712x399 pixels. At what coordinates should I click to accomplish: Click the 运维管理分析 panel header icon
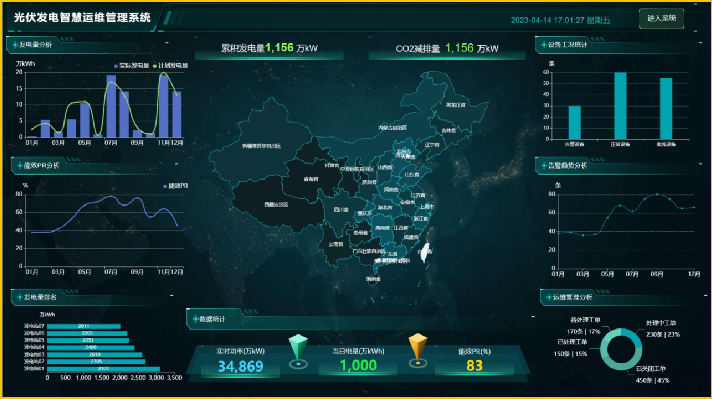point(548,297)
